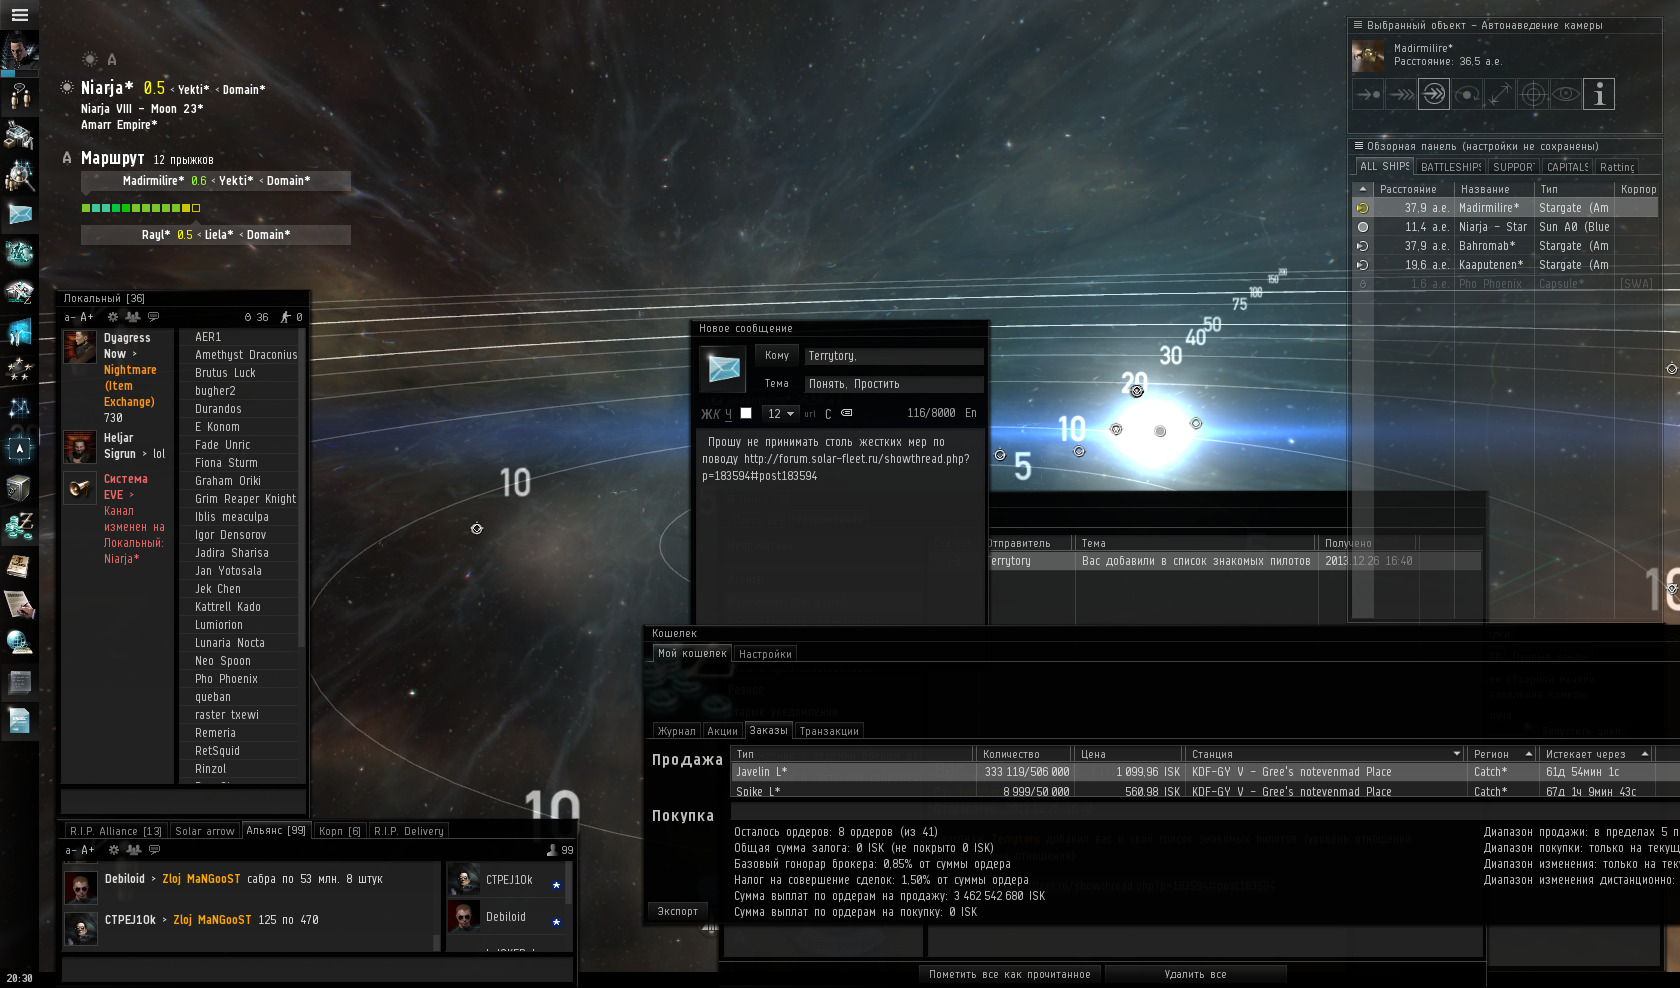Click into the Local chat text input

coord(184,801)
